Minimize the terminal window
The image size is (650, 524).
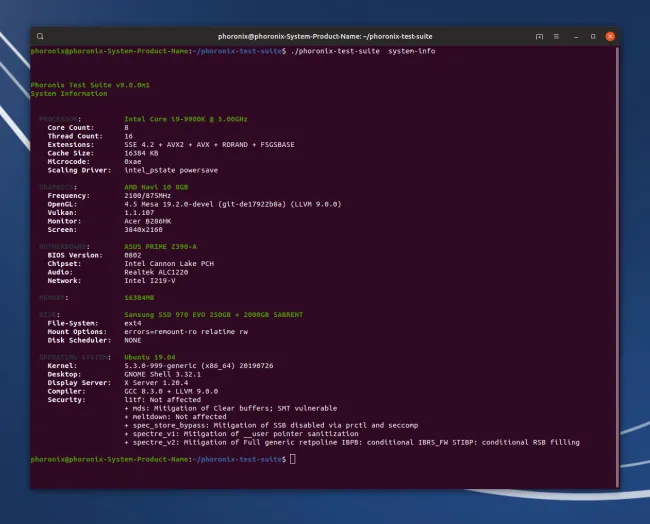[x=577, y=36]
